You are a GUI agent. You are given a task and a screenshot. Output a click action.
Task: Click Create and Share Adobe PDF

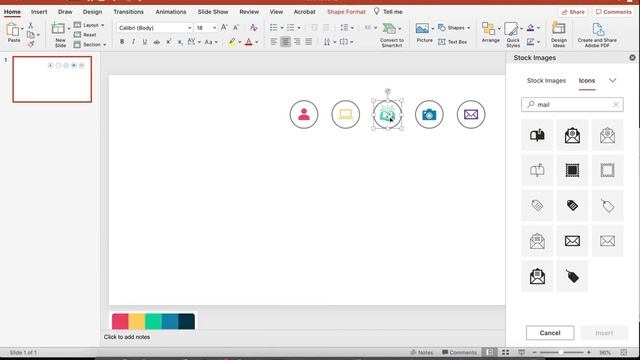click(x=597, y=35)
